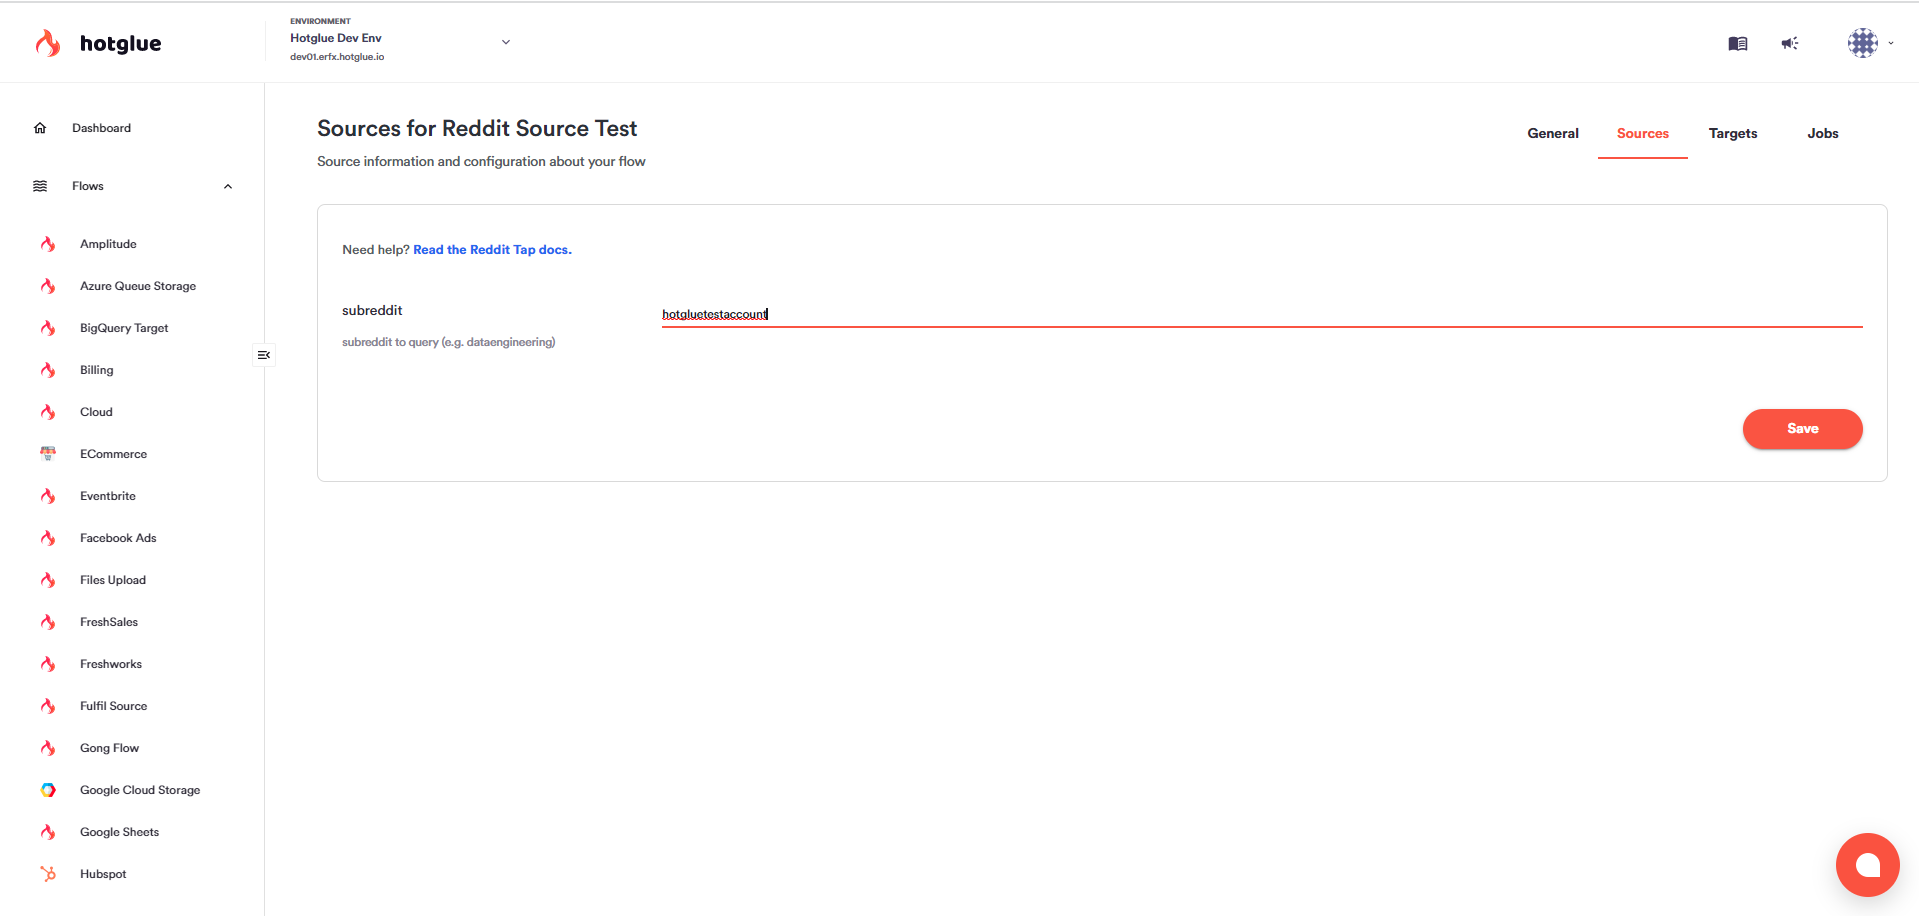The height and width of the screenshot is (916, 1919).
Task: Select the ECommerce flow entry
Action: [x=113, y=454]
